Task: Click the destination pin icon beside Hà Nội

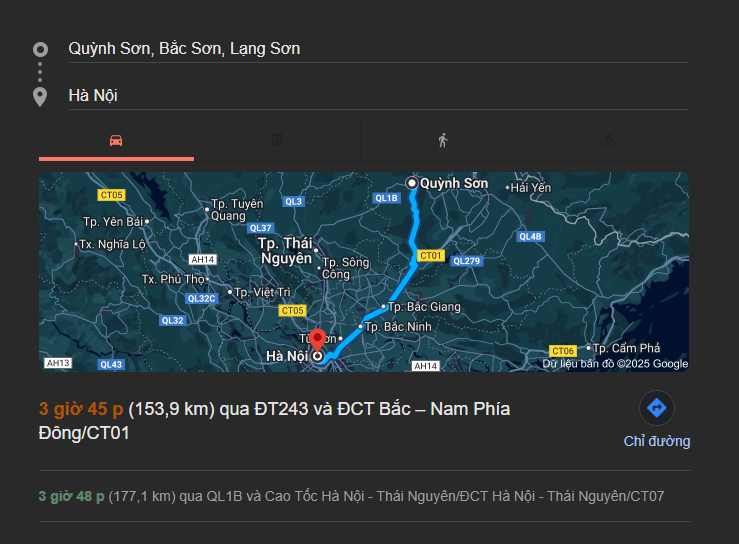Action: pos(40,96)
